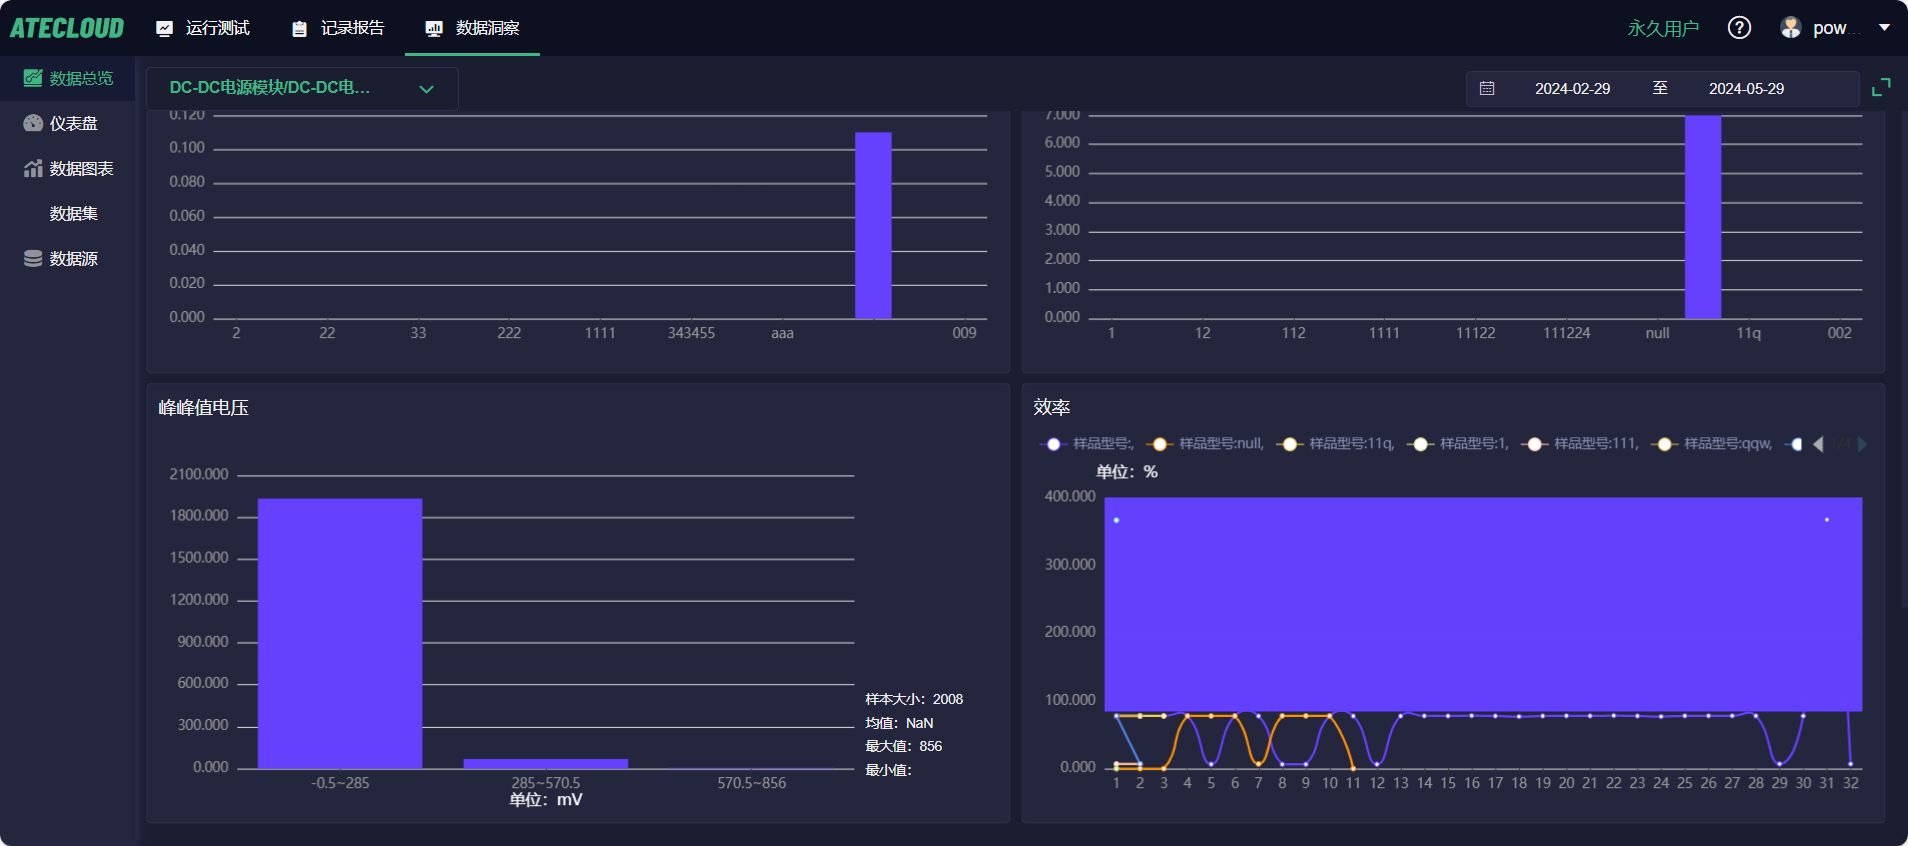This screenshot has height=846, width=1908.
Task: Click the 数据图表 chart icon
Action: (33, 168)
